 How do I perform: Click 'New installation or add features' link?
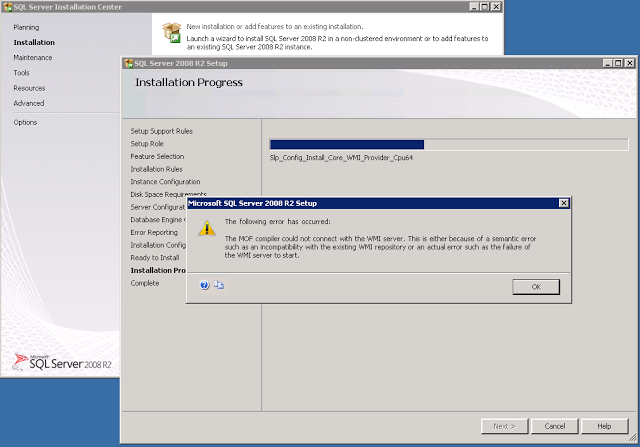(275, 27)
